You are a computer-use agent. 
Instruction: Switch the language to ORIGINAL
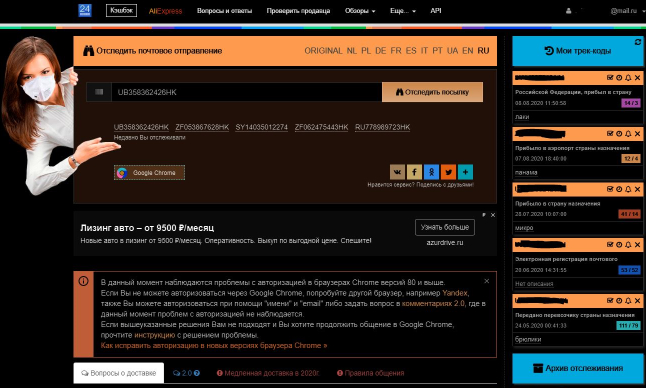(323, 51)
